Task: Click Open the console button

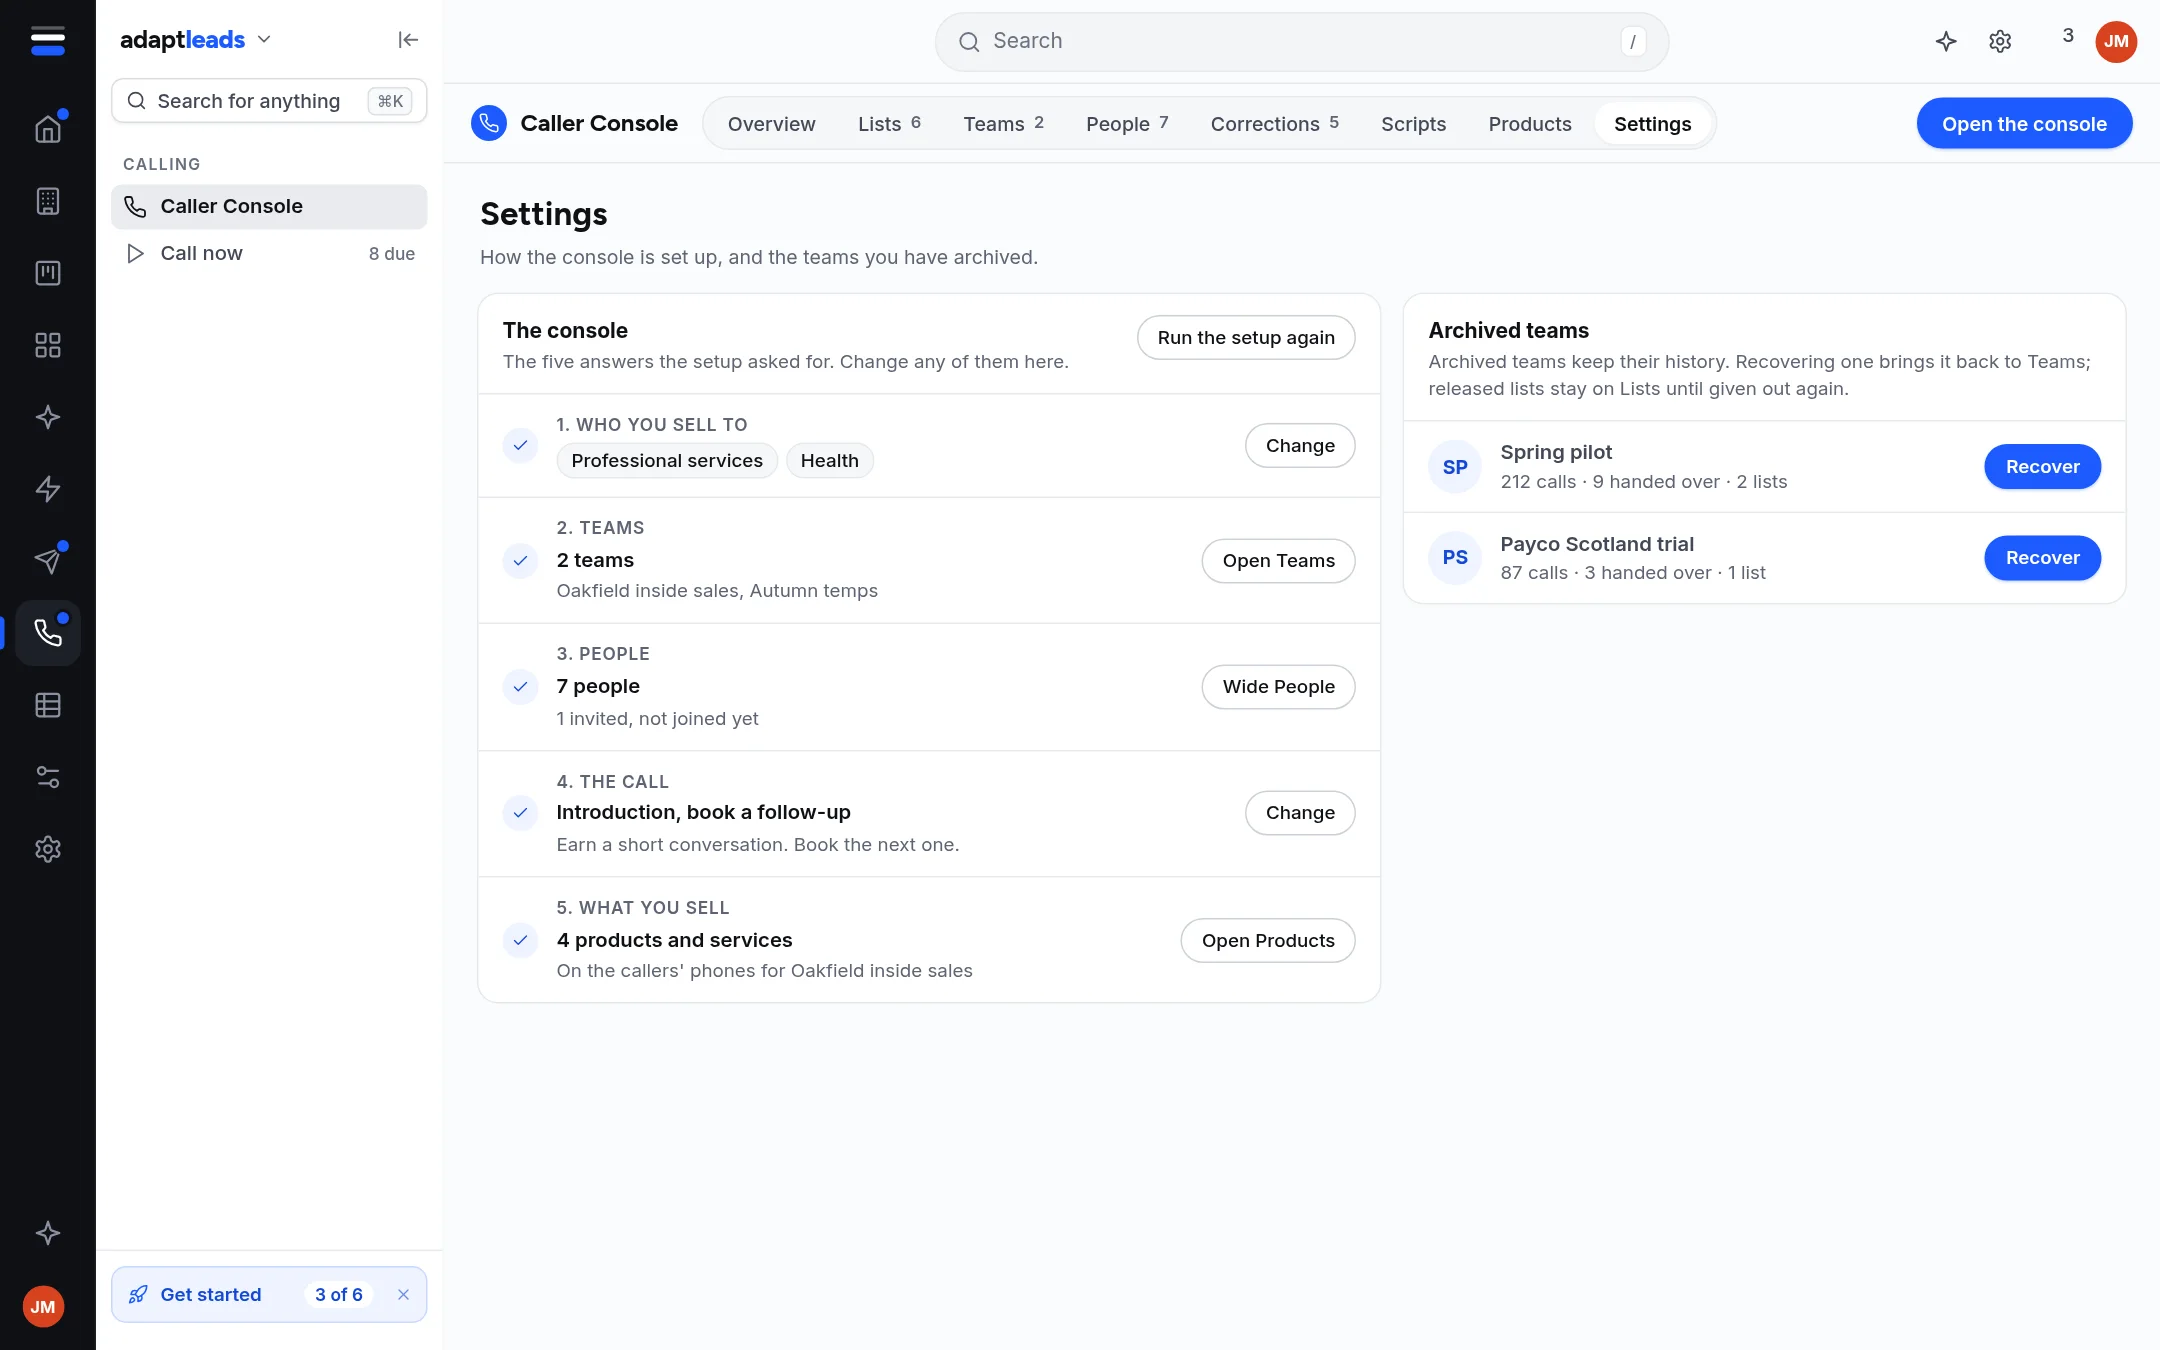Action: coord(2024,124)
